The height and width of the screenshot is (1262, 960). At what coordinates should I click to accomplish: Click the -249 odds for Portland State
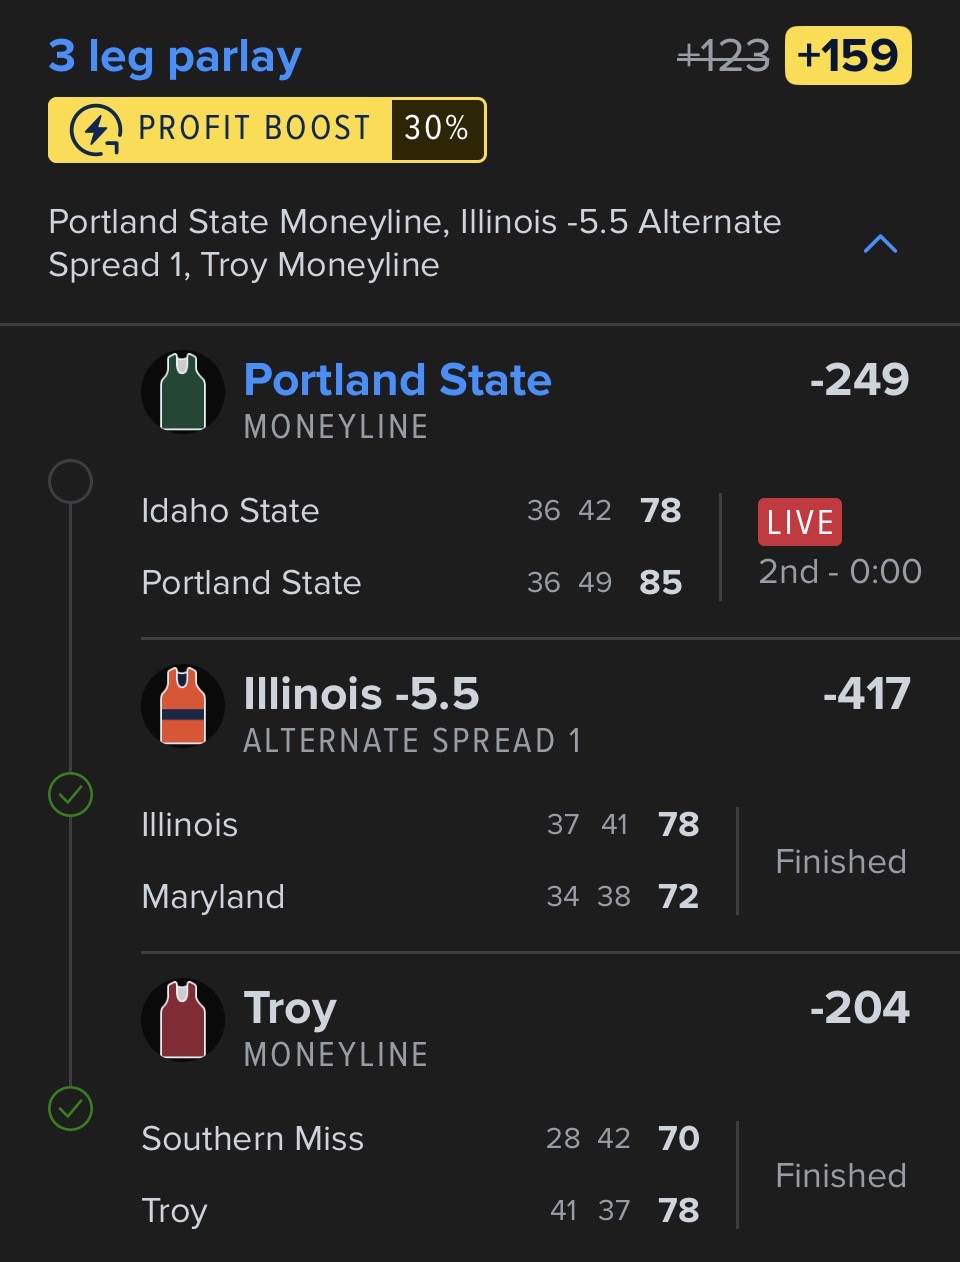pos(859,380)
